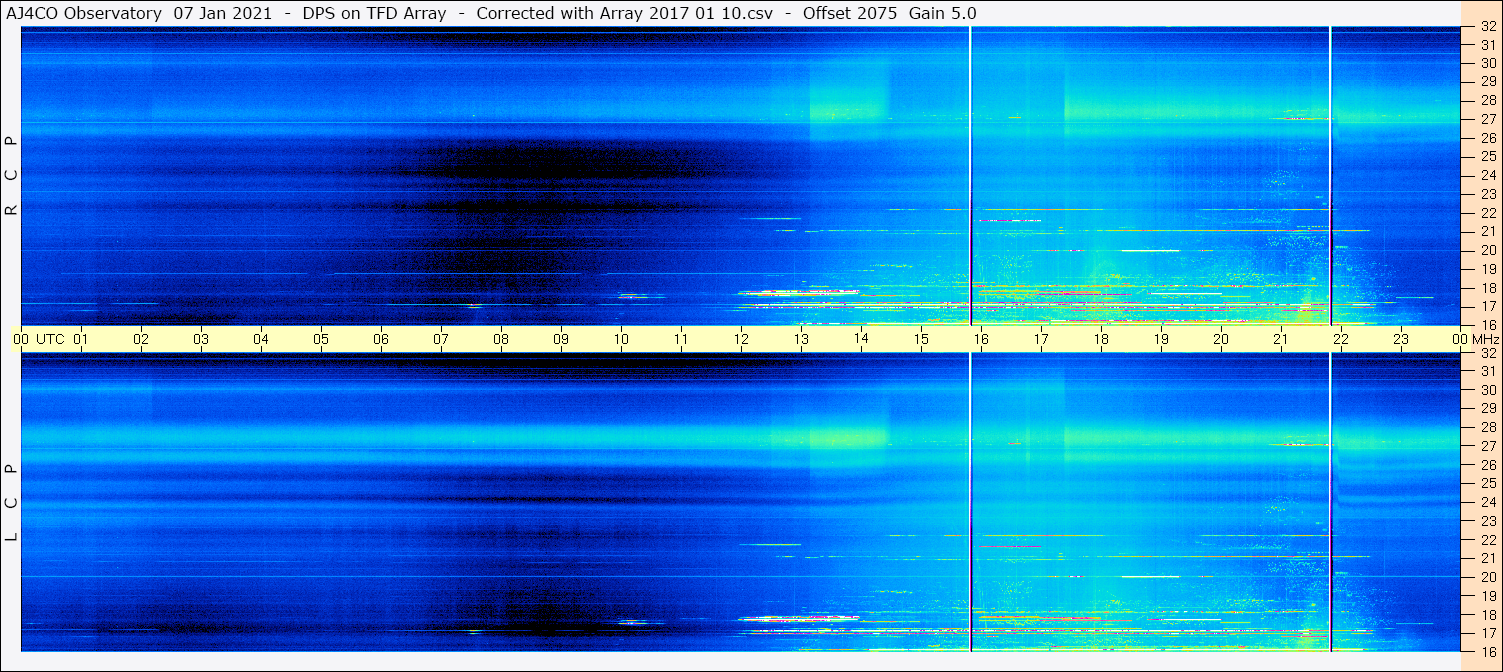The image size is (1503, 672).
Task: Select hour 03 on the time axis
Action: pos(201,339)
